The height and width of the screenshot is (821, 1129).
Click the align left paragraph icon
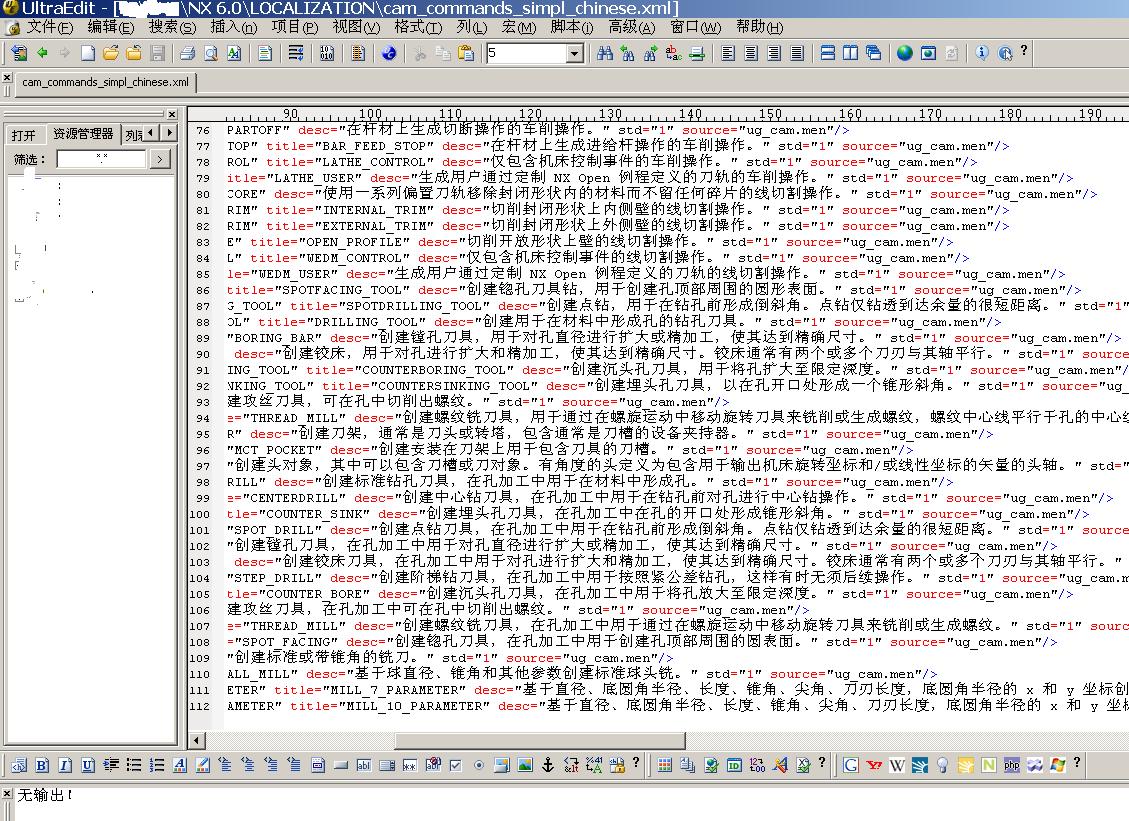click(x=728, y=53)
